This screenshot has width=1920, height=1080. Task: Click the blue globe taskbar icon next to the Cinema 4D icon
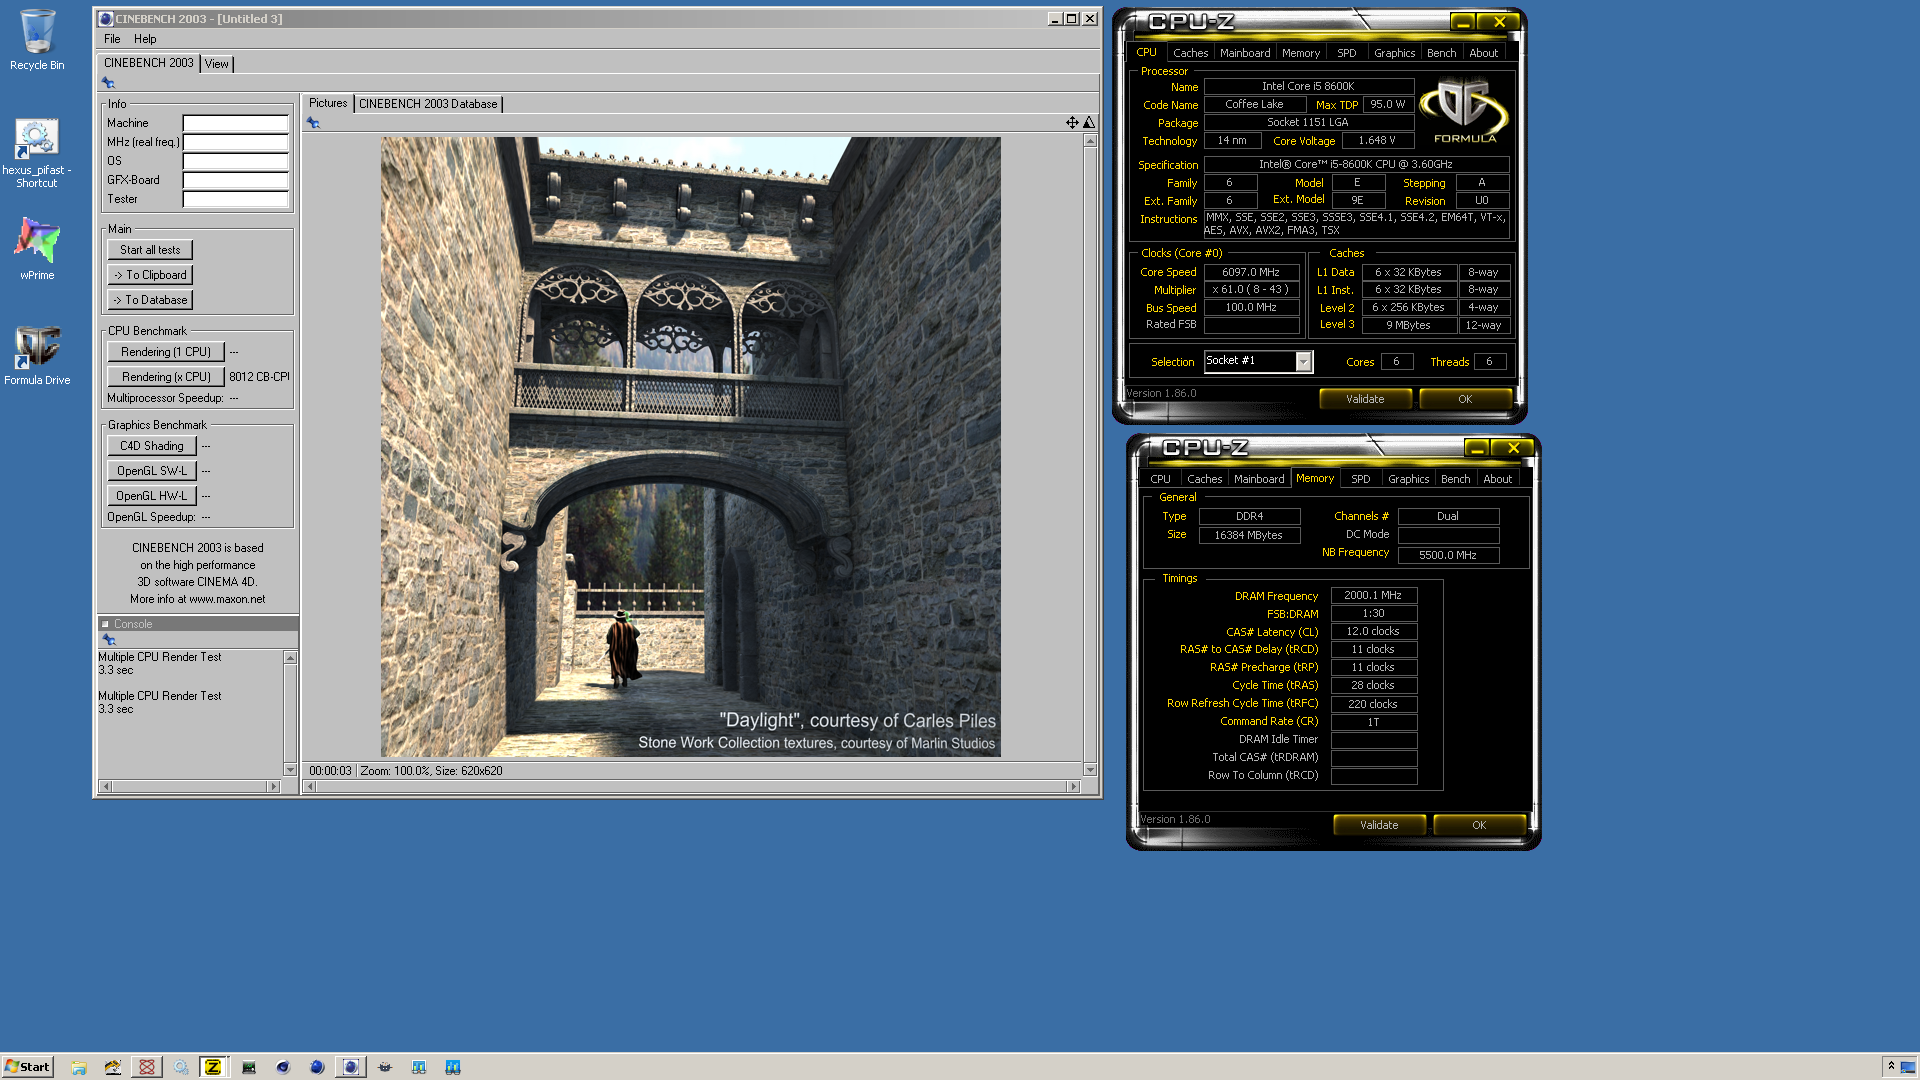pos(317,1067)
